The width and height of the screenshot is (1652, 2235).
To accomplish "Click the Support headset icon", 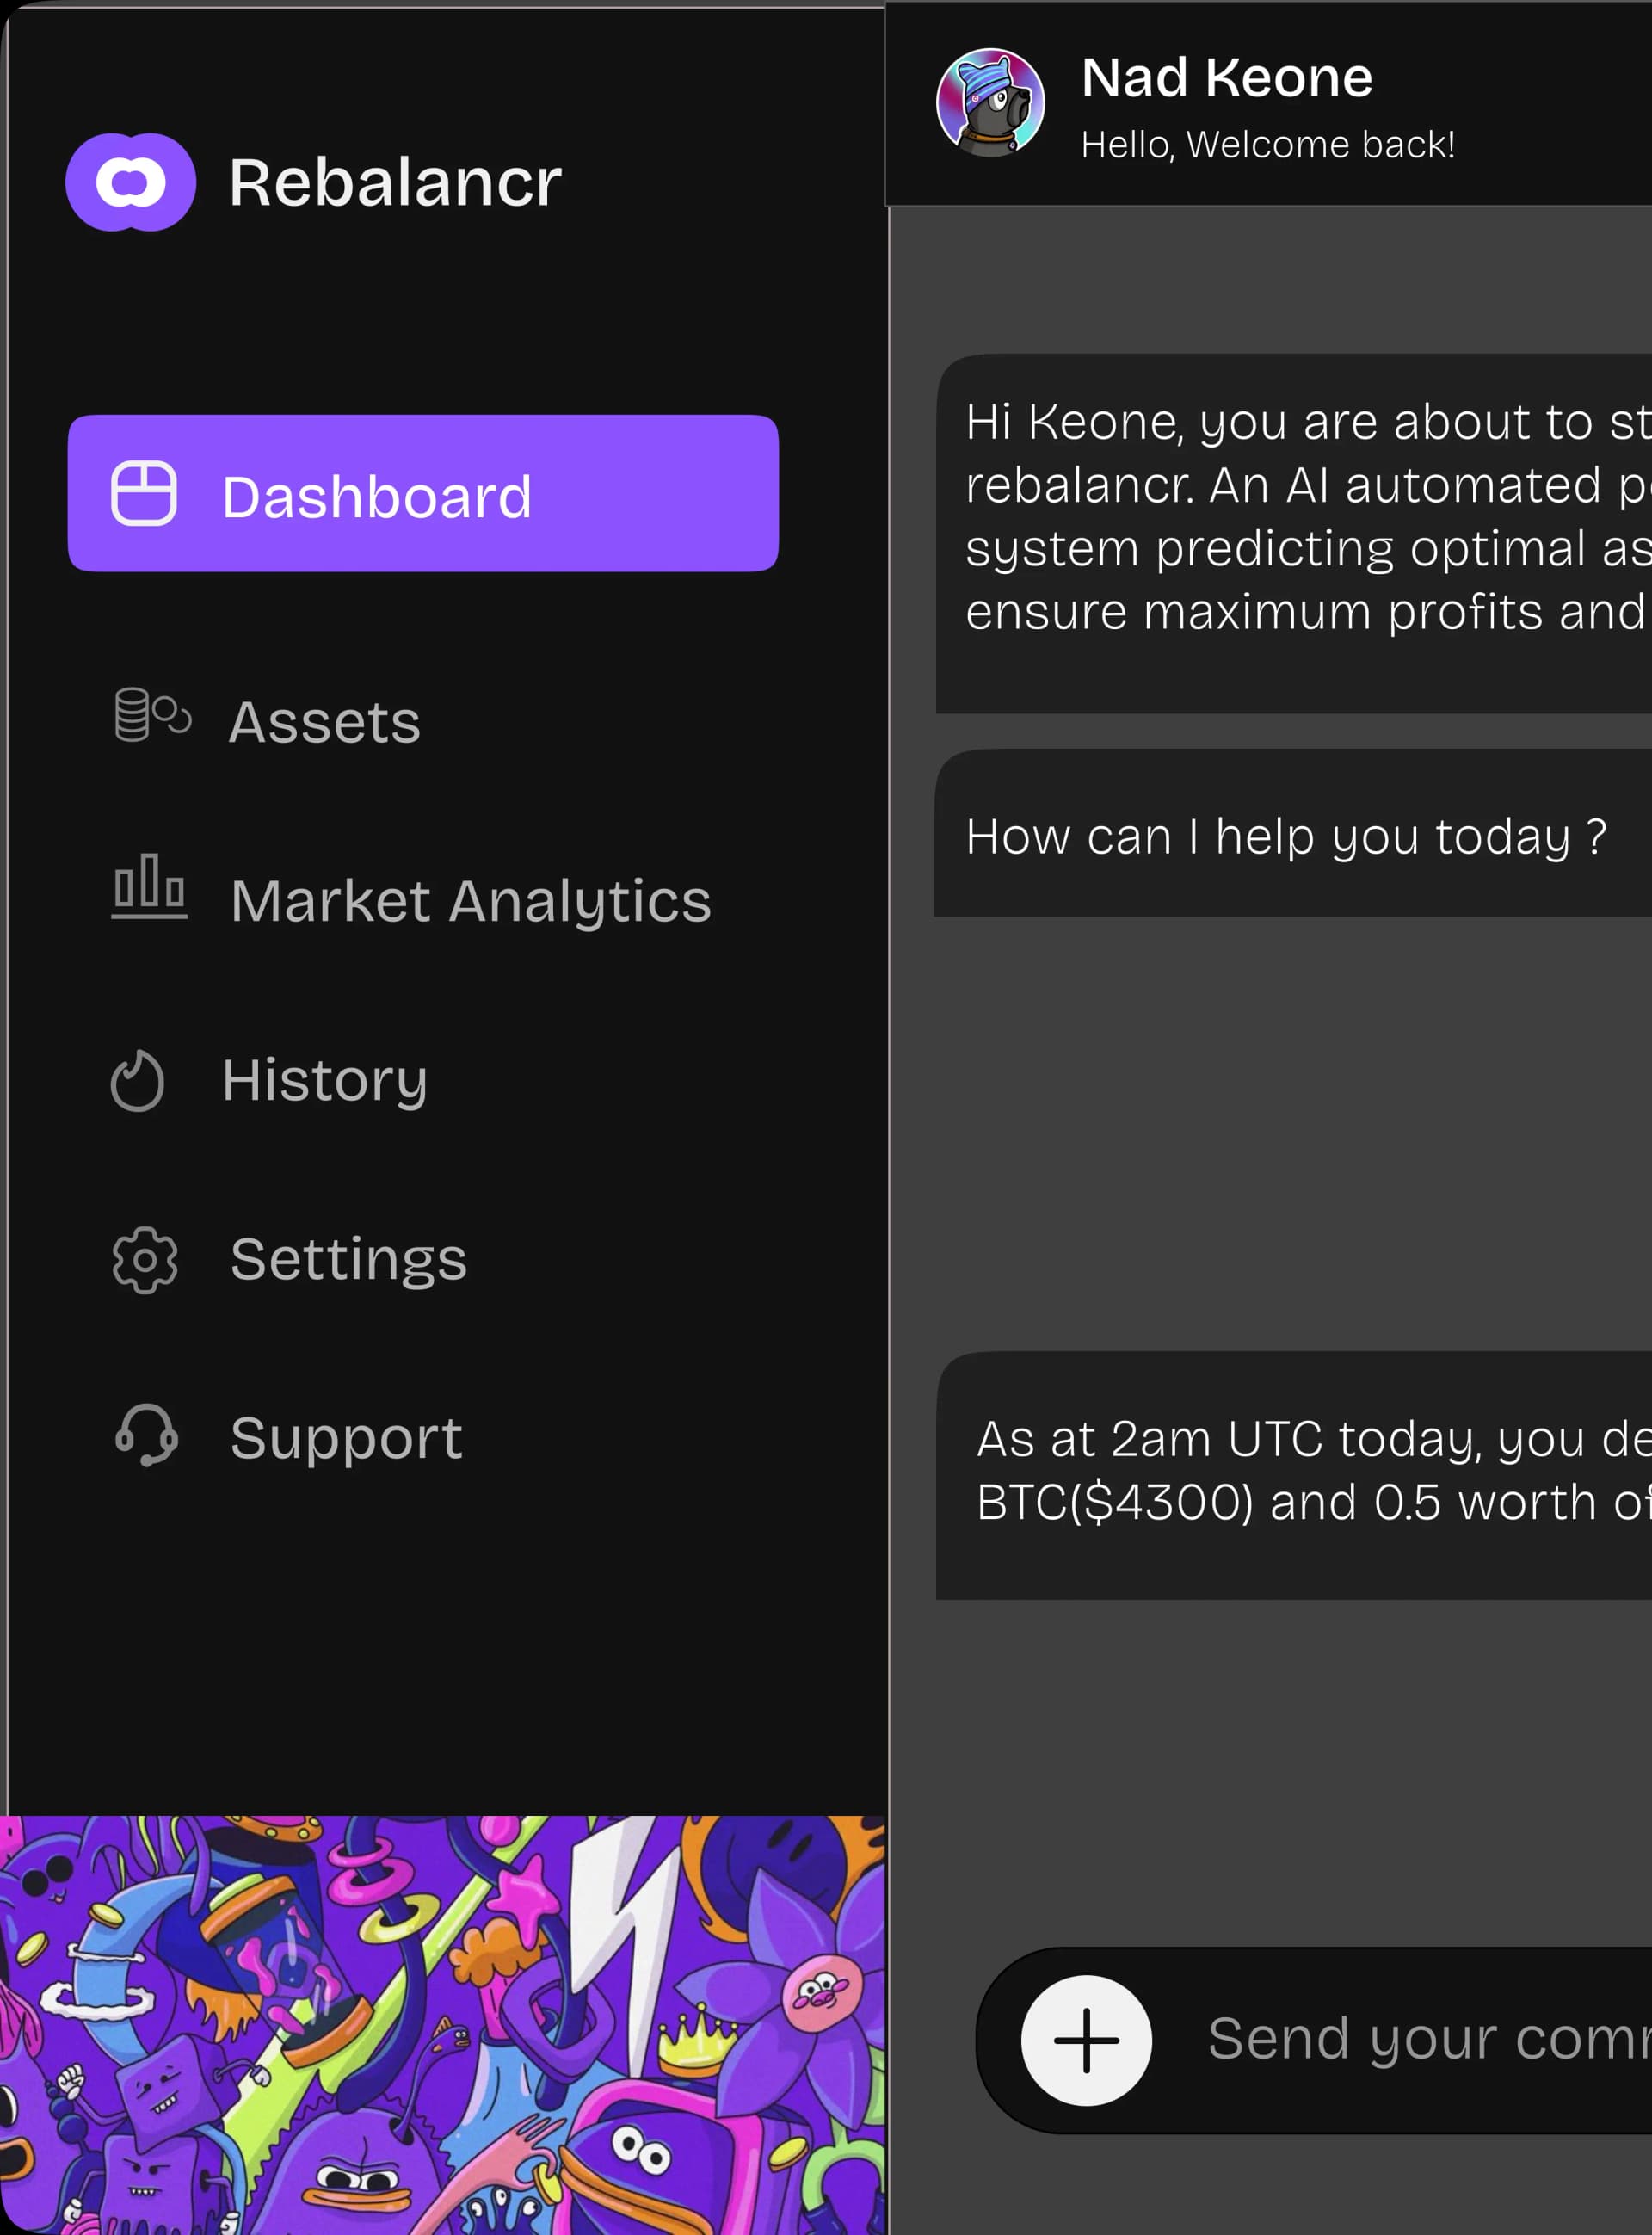I will (x=147, y=1436).
